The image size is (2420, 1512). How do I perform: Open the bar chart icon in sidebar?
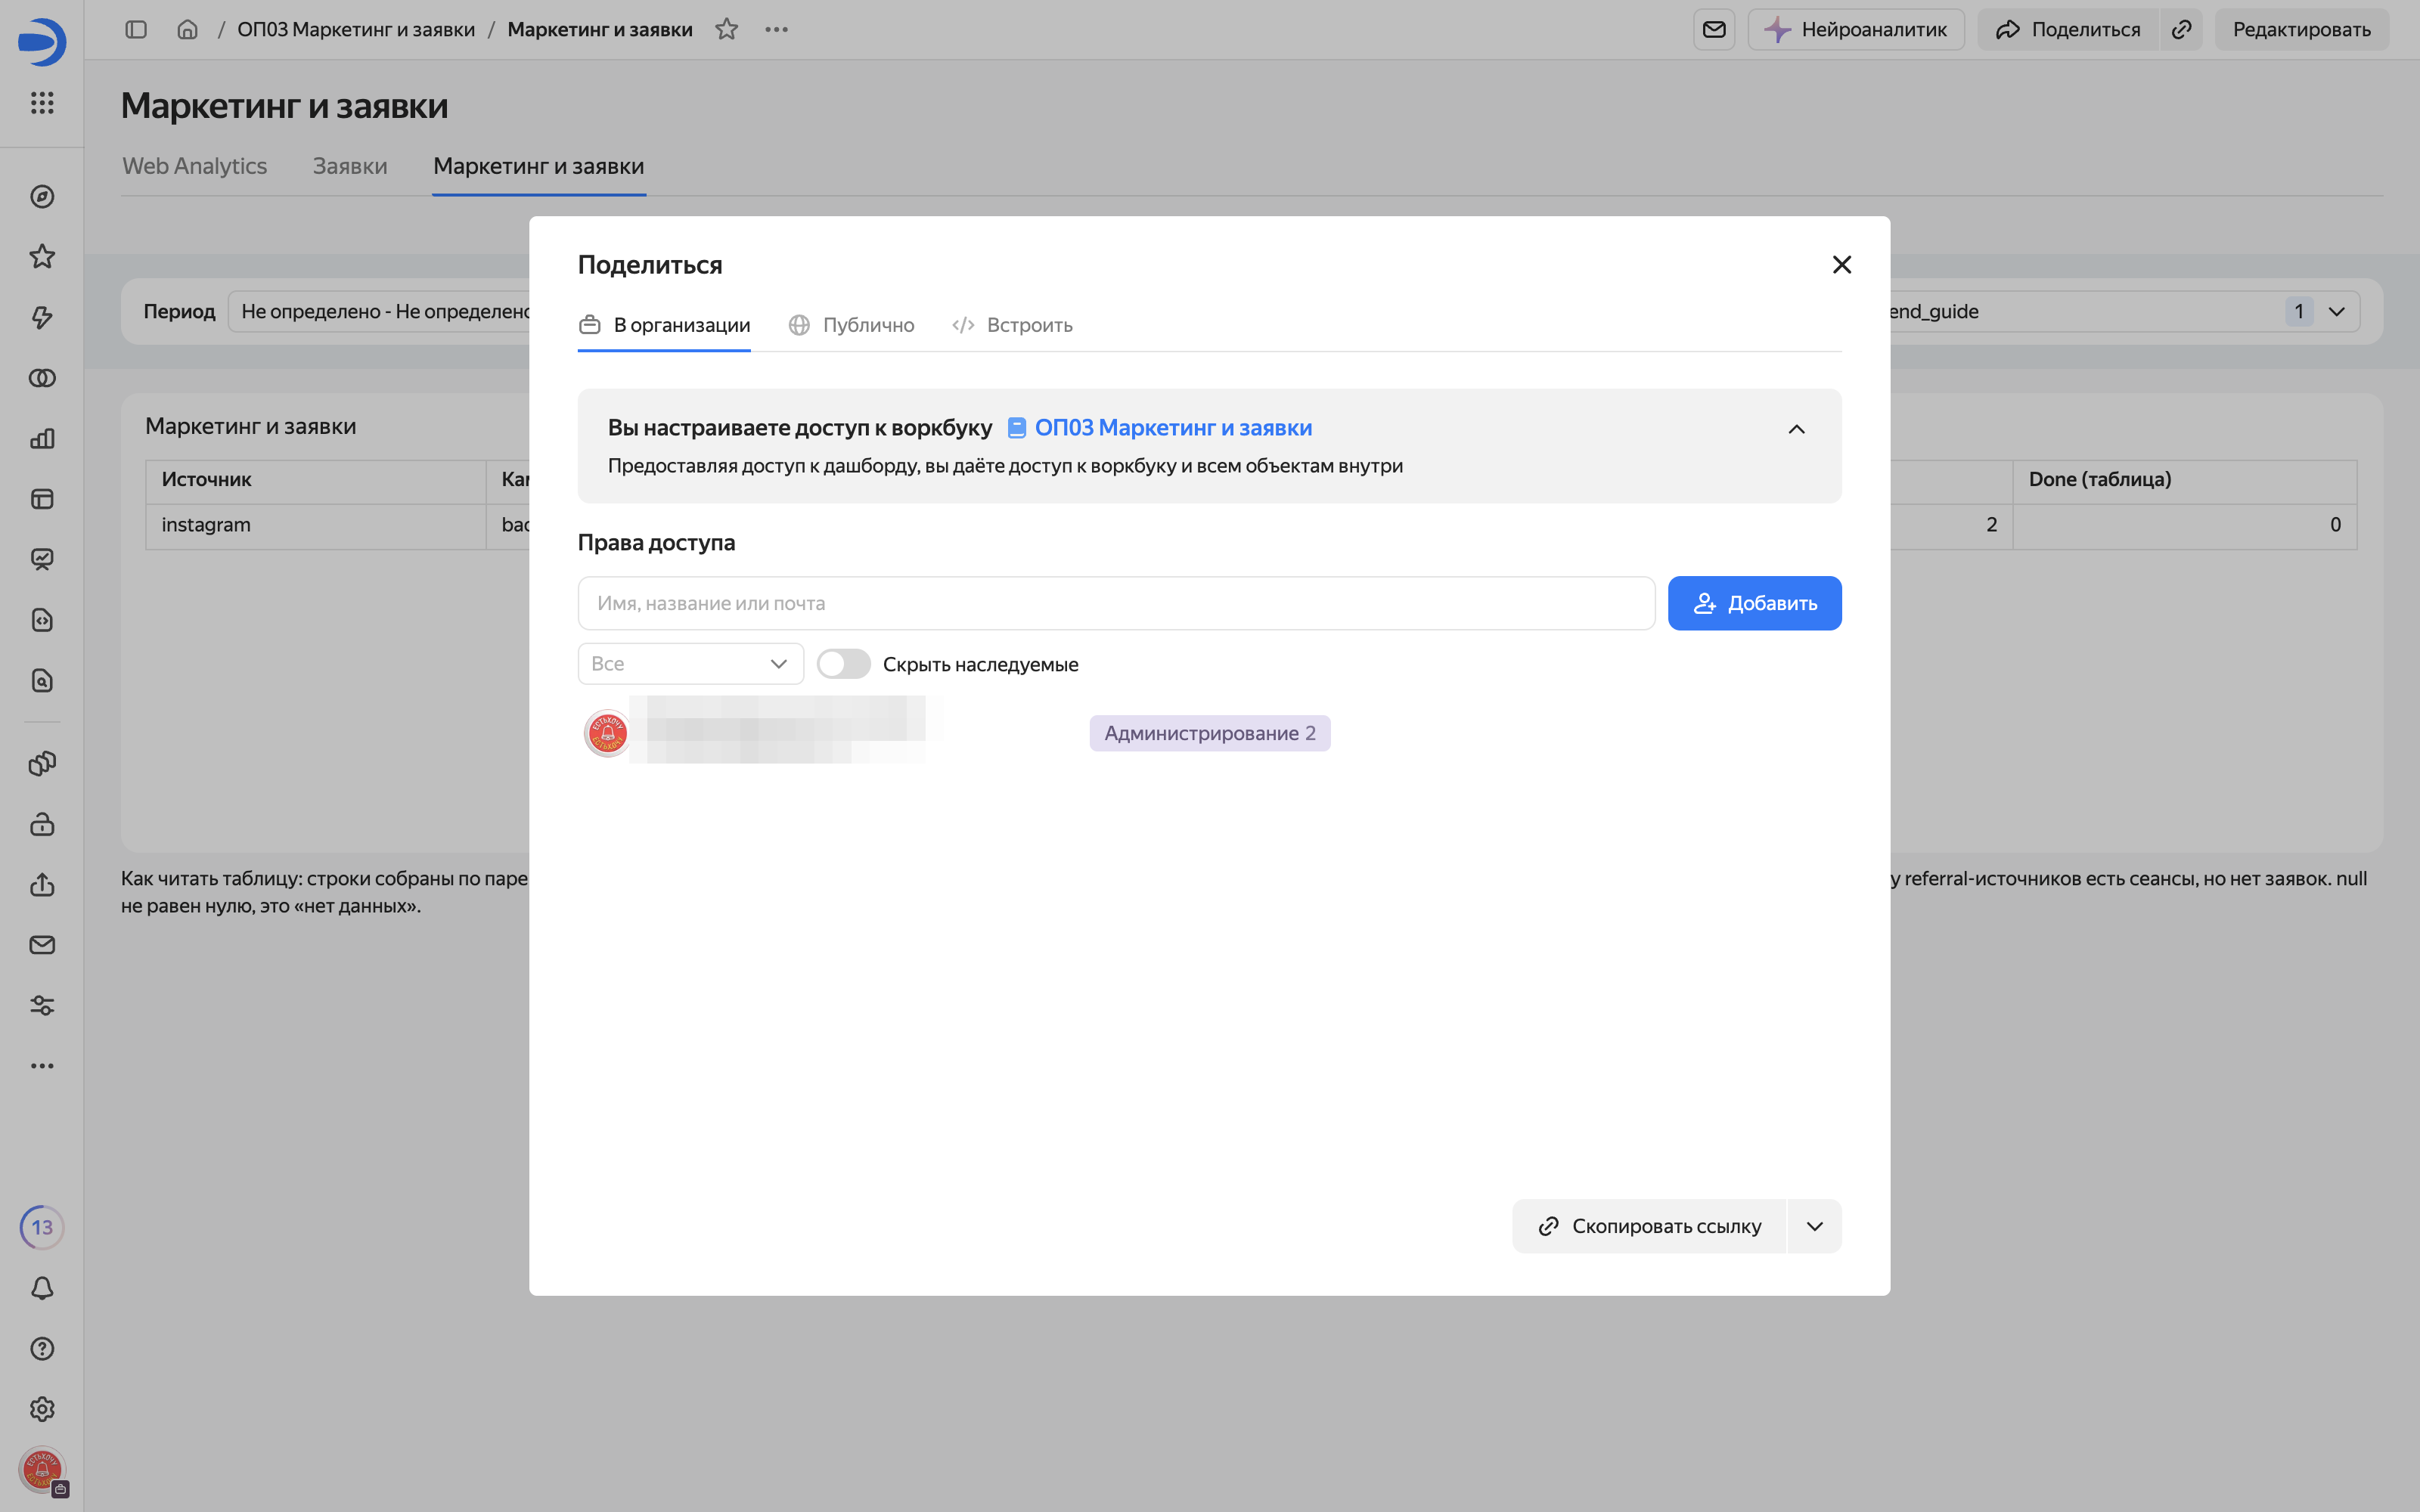42,439
